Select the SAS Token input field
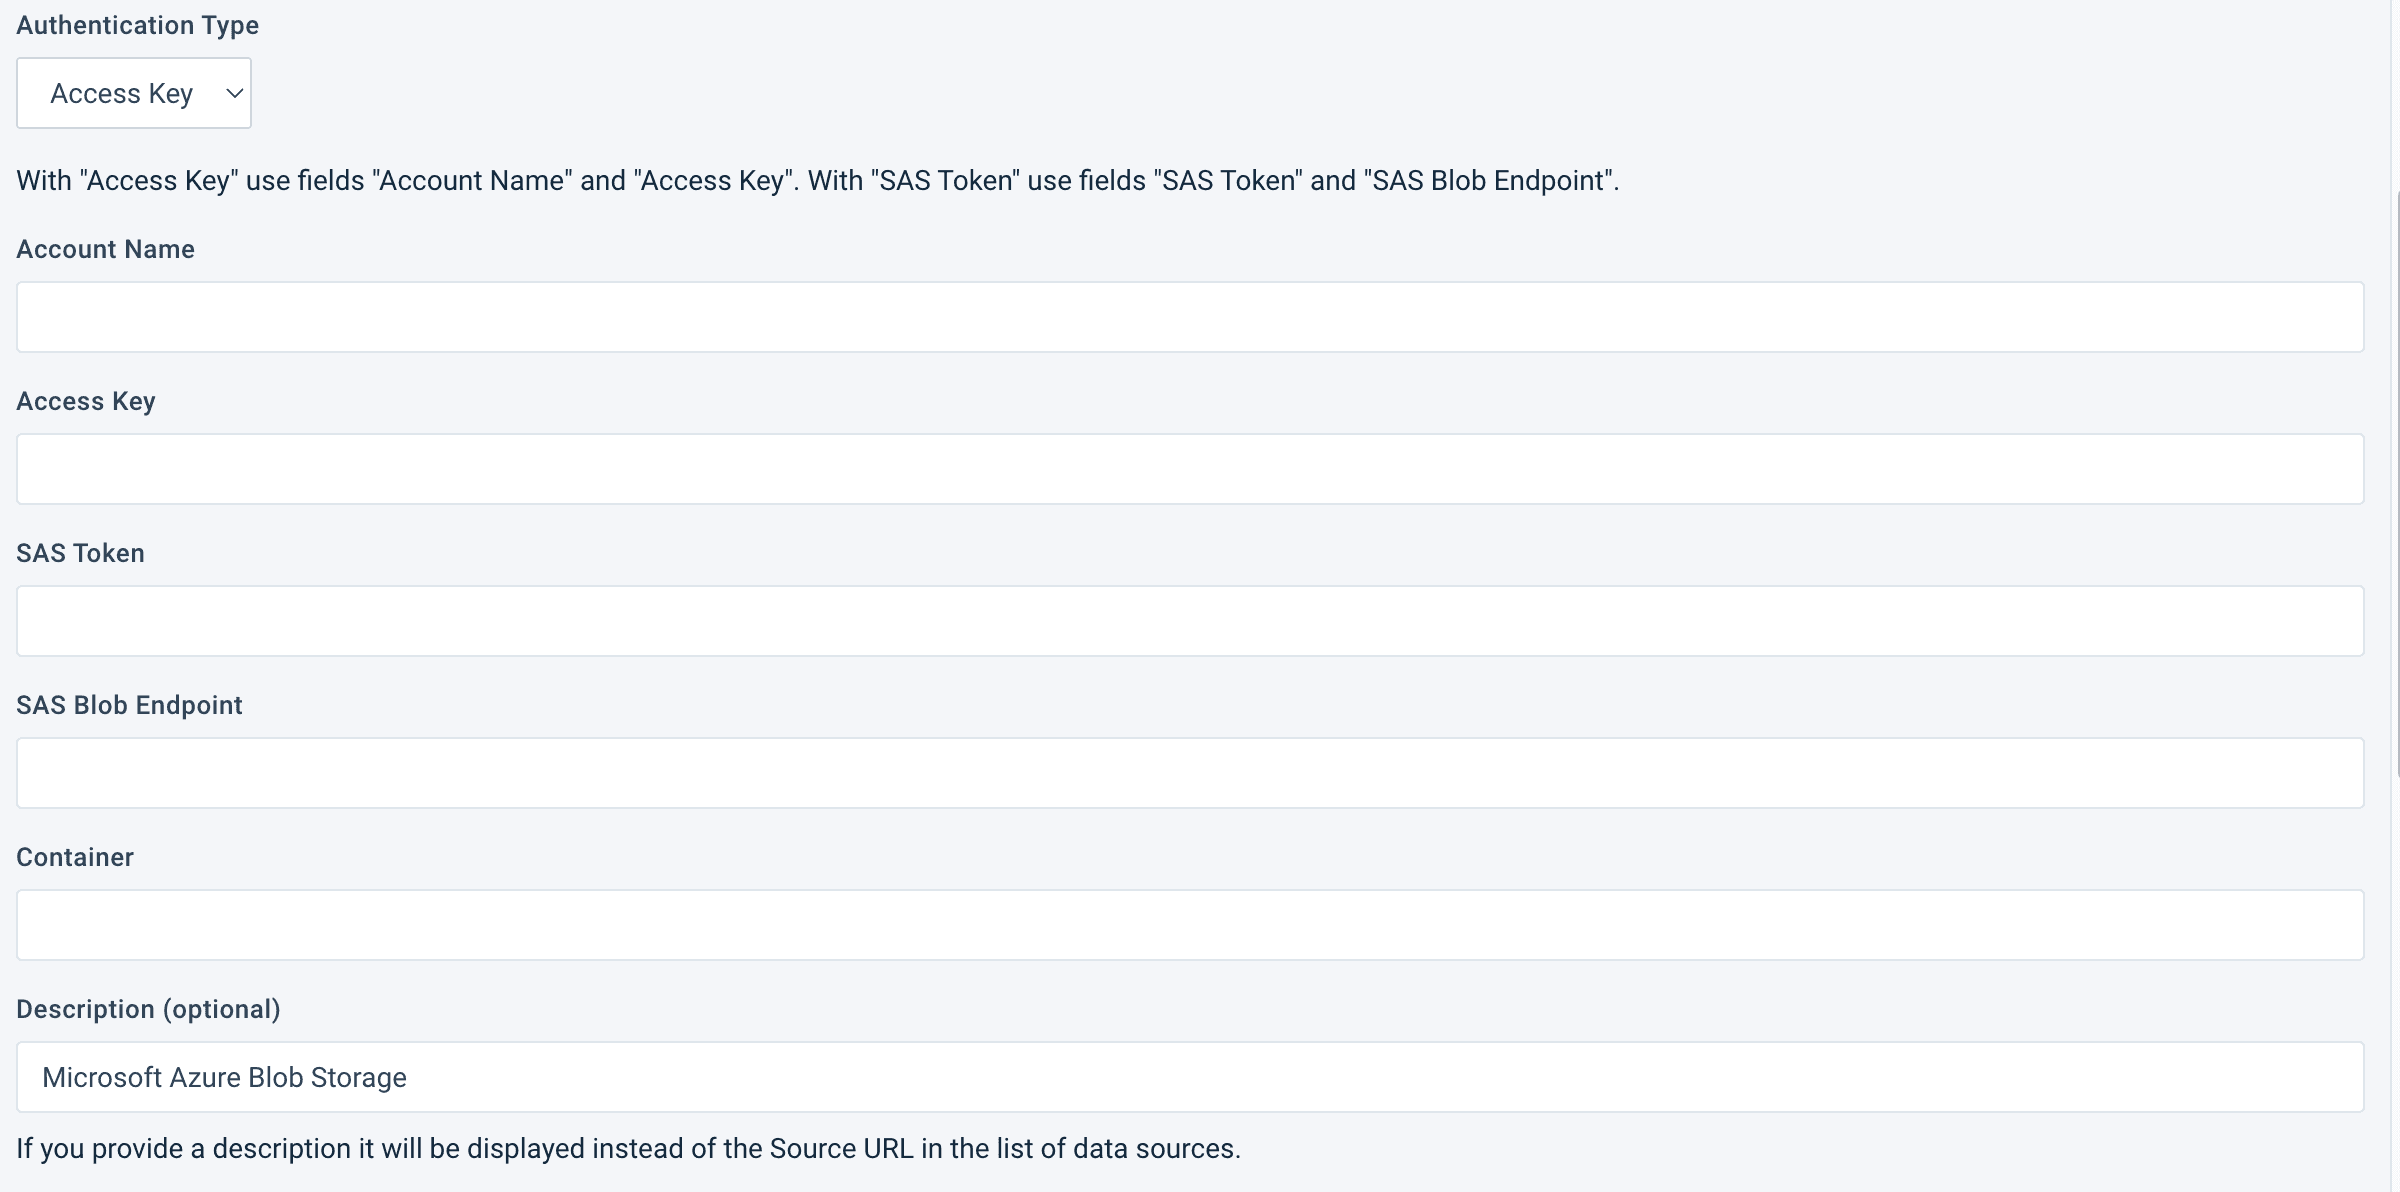Image resolution: width=2400 pixels, height=1192 pixels. pos(1190,621)
